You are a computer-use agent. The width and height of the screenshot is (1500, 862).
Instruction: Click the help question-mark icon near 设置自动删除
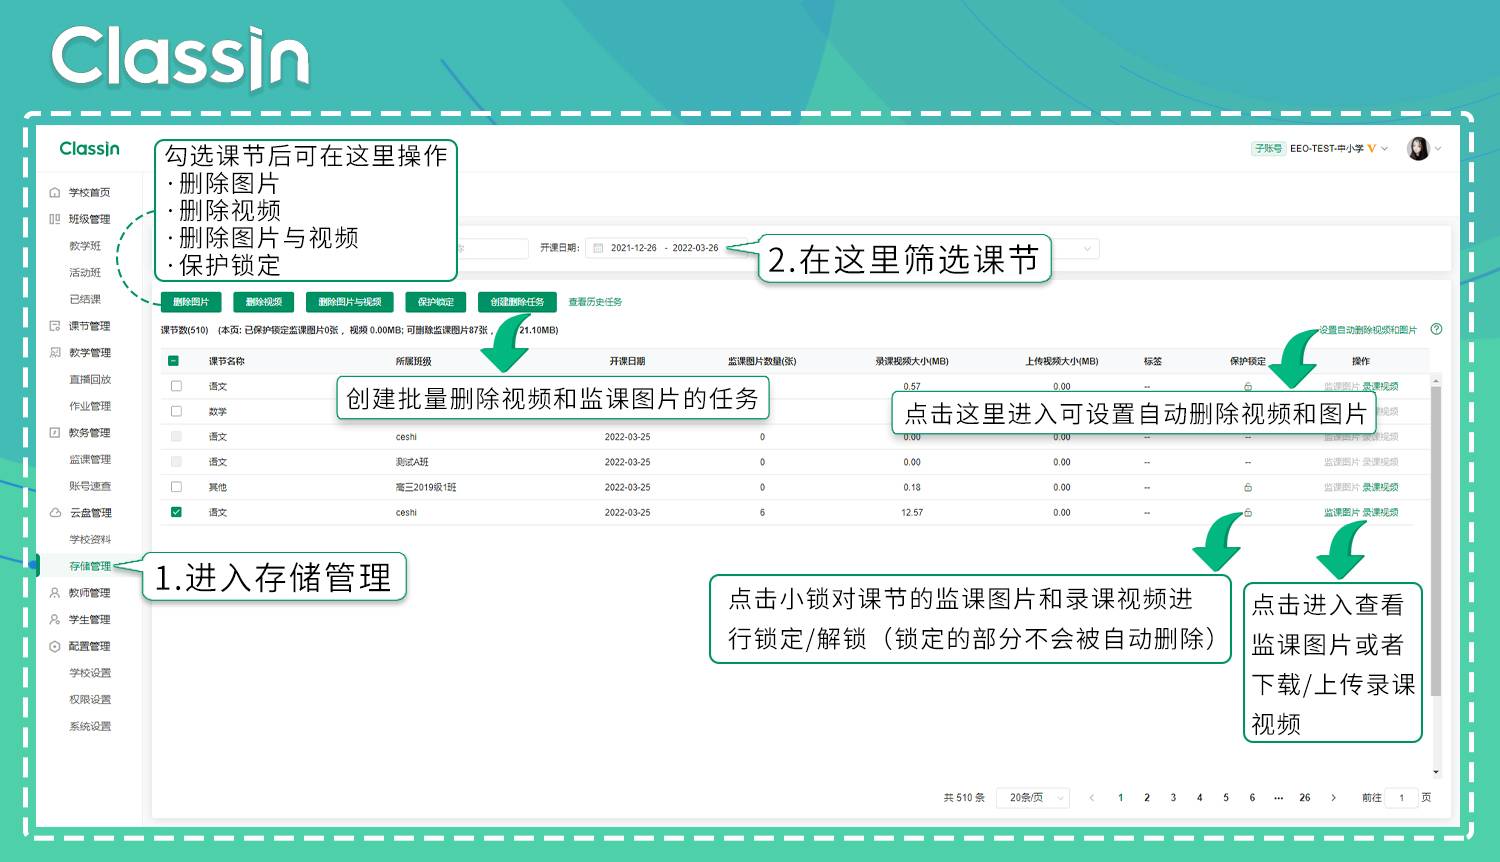1436,329
